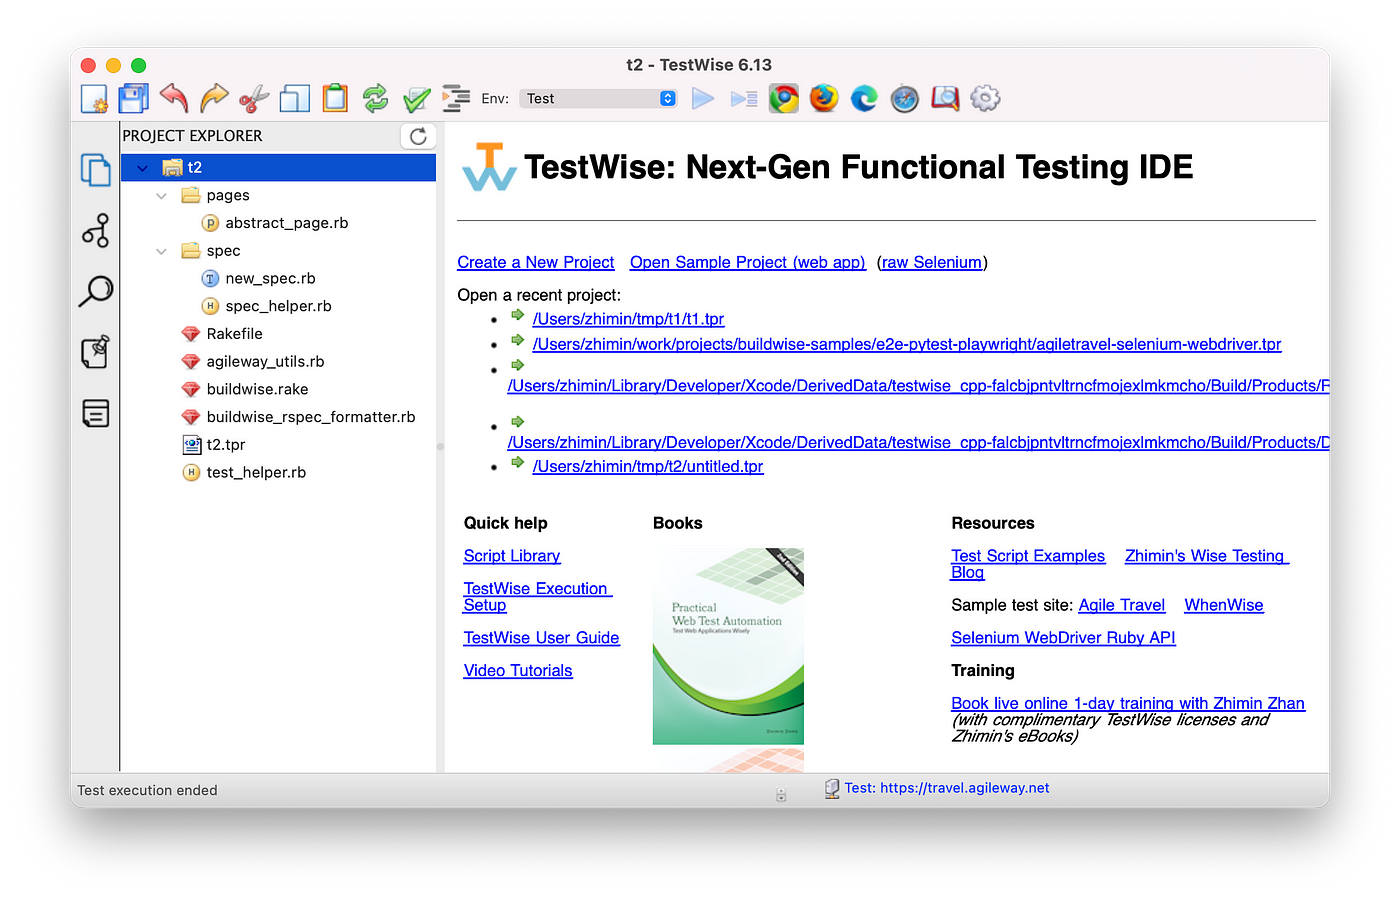
Task: Select buildwise.rake file
Action: coord(257,389)
